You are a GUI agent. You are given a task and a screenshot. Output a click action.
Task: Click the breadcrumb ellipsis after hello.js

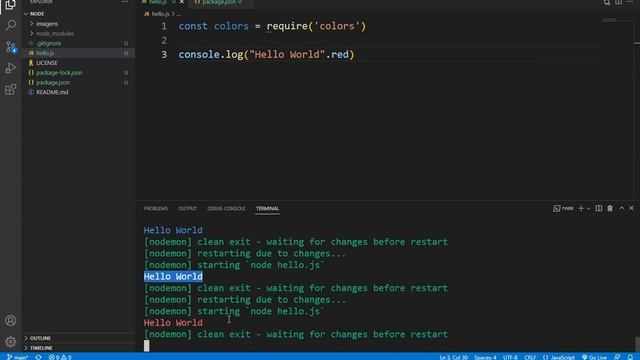pos(178,14)
